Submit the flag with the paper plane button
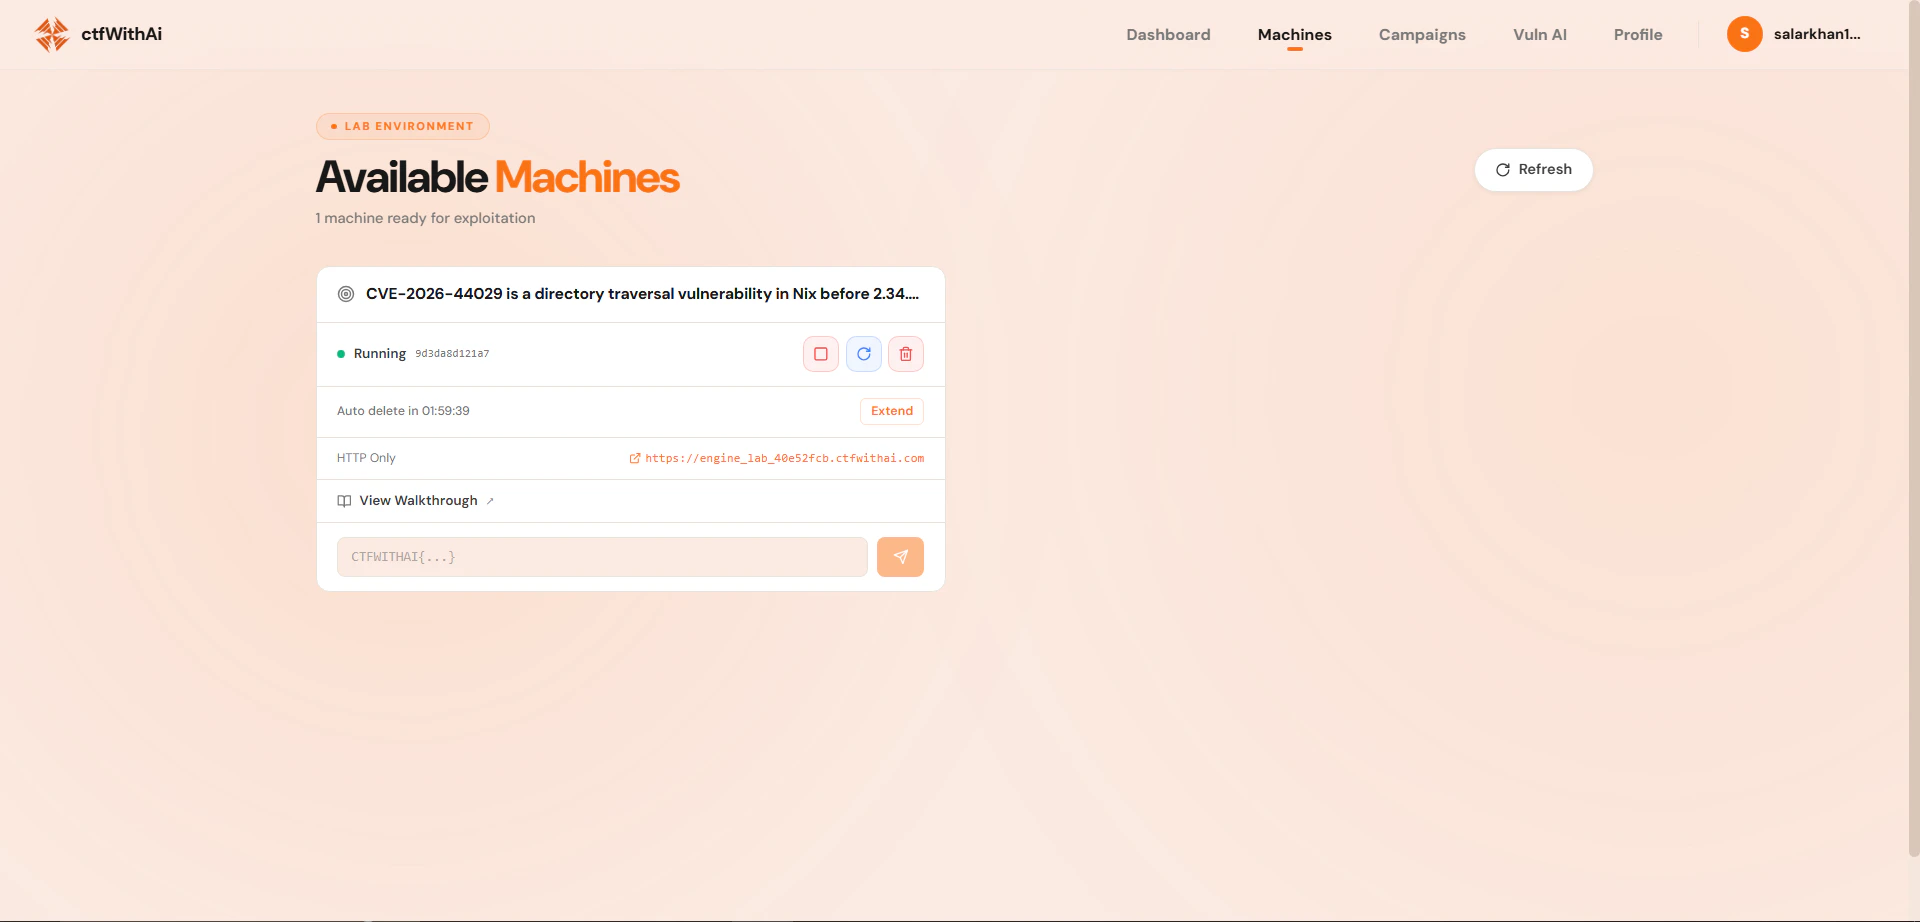Screen dimensions: 1920x922 point(900,557)
